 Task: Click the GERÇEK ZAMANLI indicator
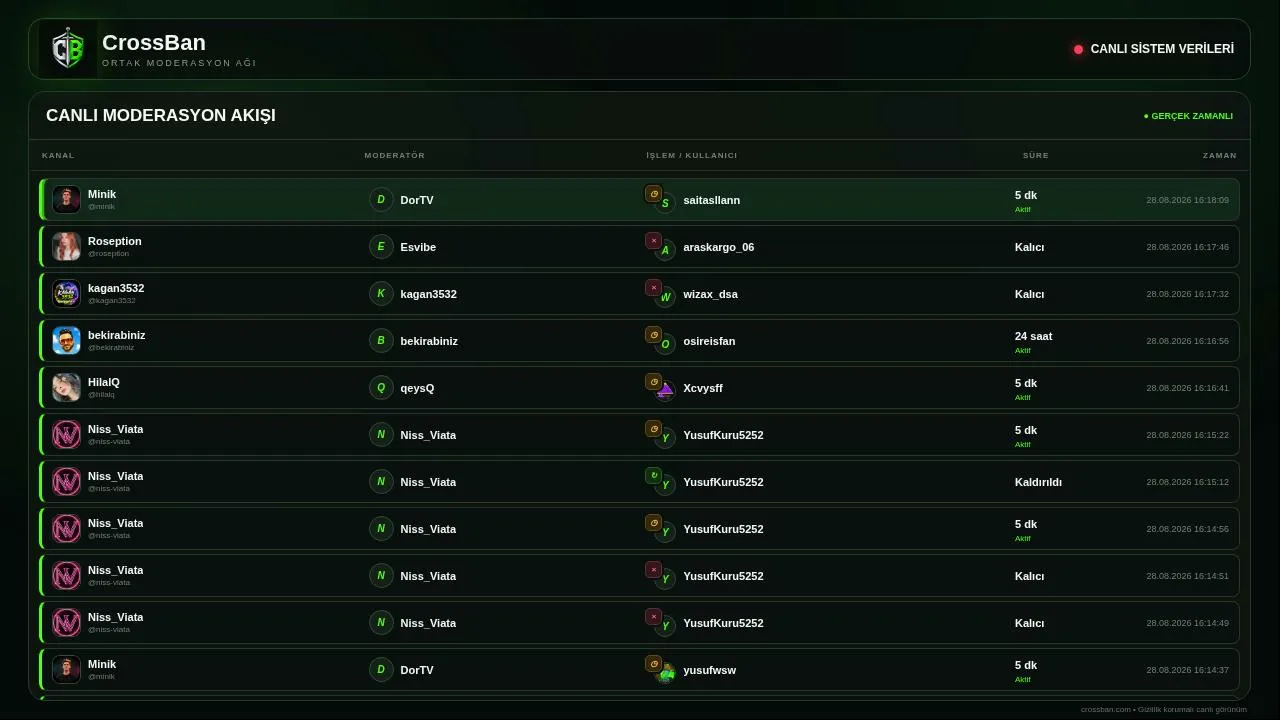[1188, 116]
